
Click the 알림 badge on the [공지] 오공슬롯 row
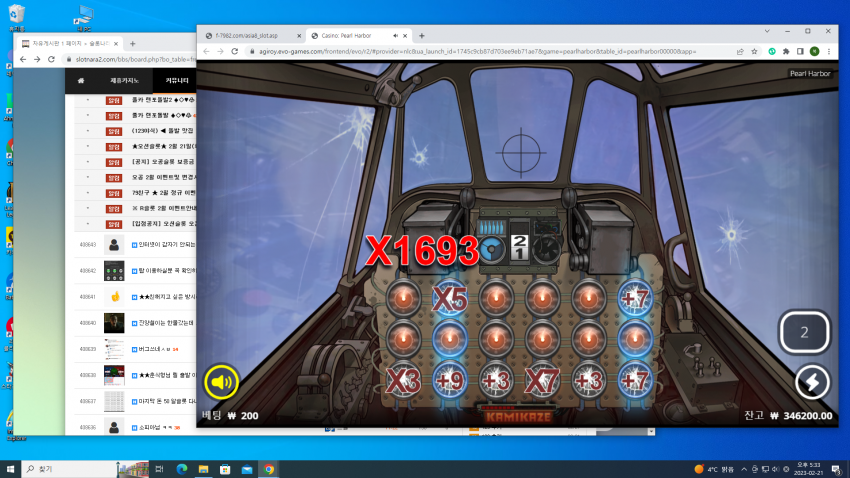[114, 162]
